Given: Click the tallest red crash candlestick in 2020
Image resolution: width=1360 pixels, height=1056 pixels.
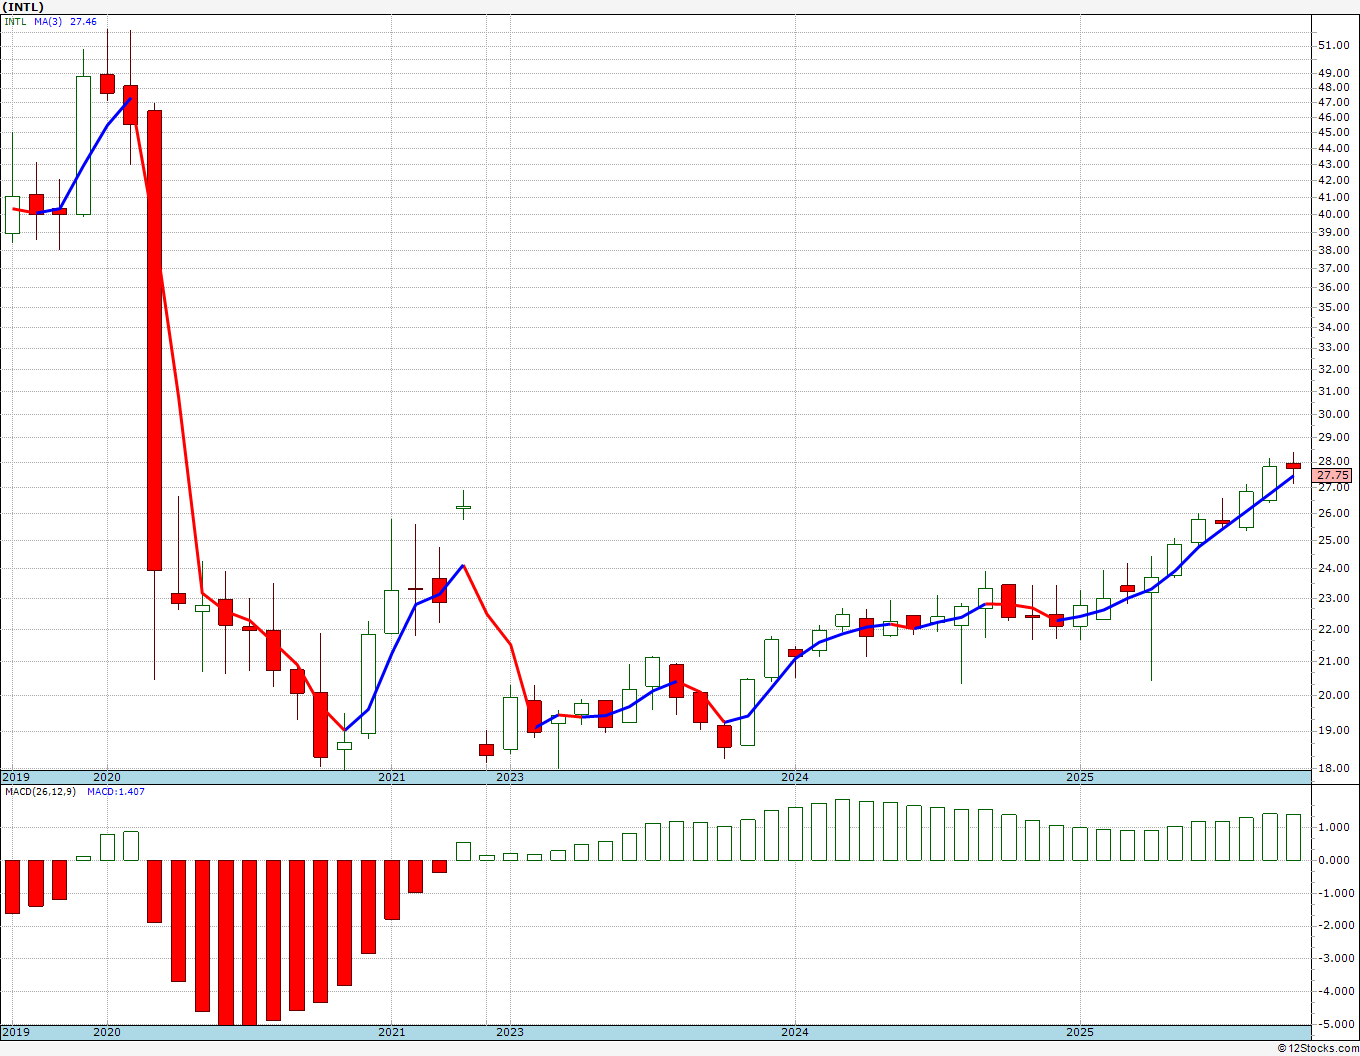Looking at the screenshot, I should (x=154, y=340).
